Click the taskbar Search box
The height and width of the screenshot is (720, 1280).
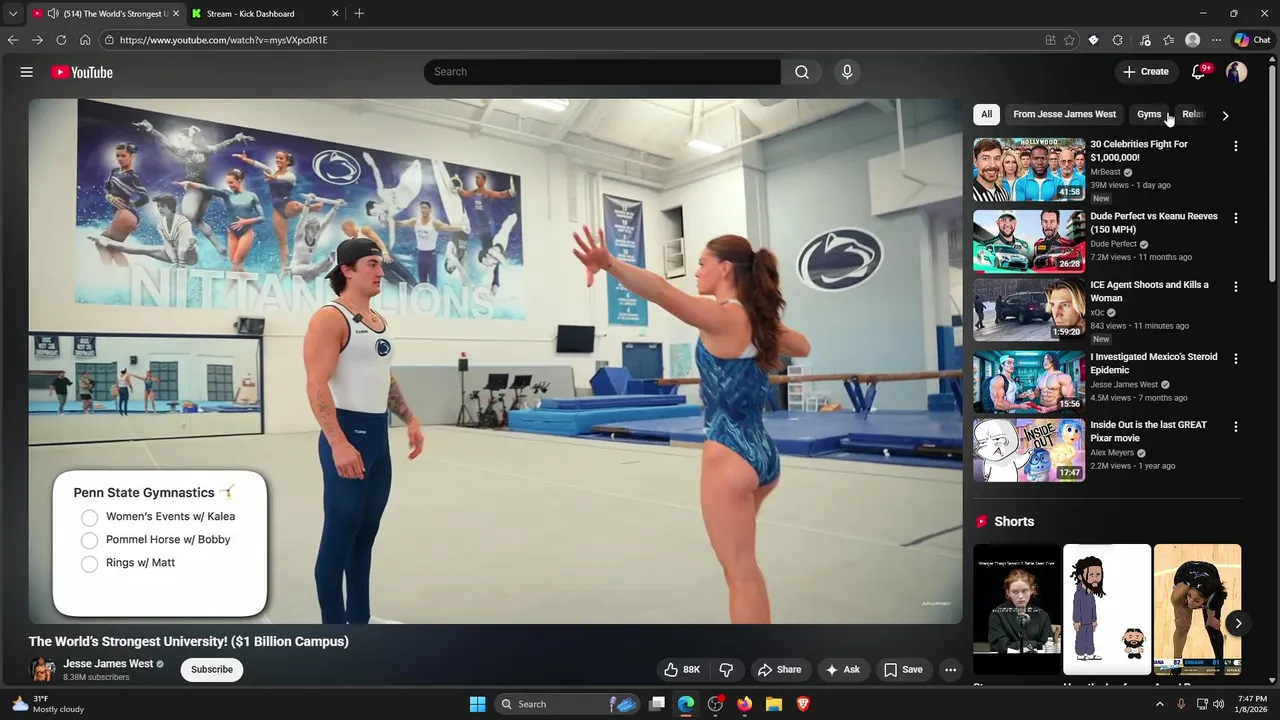click(x=566, y=704)
